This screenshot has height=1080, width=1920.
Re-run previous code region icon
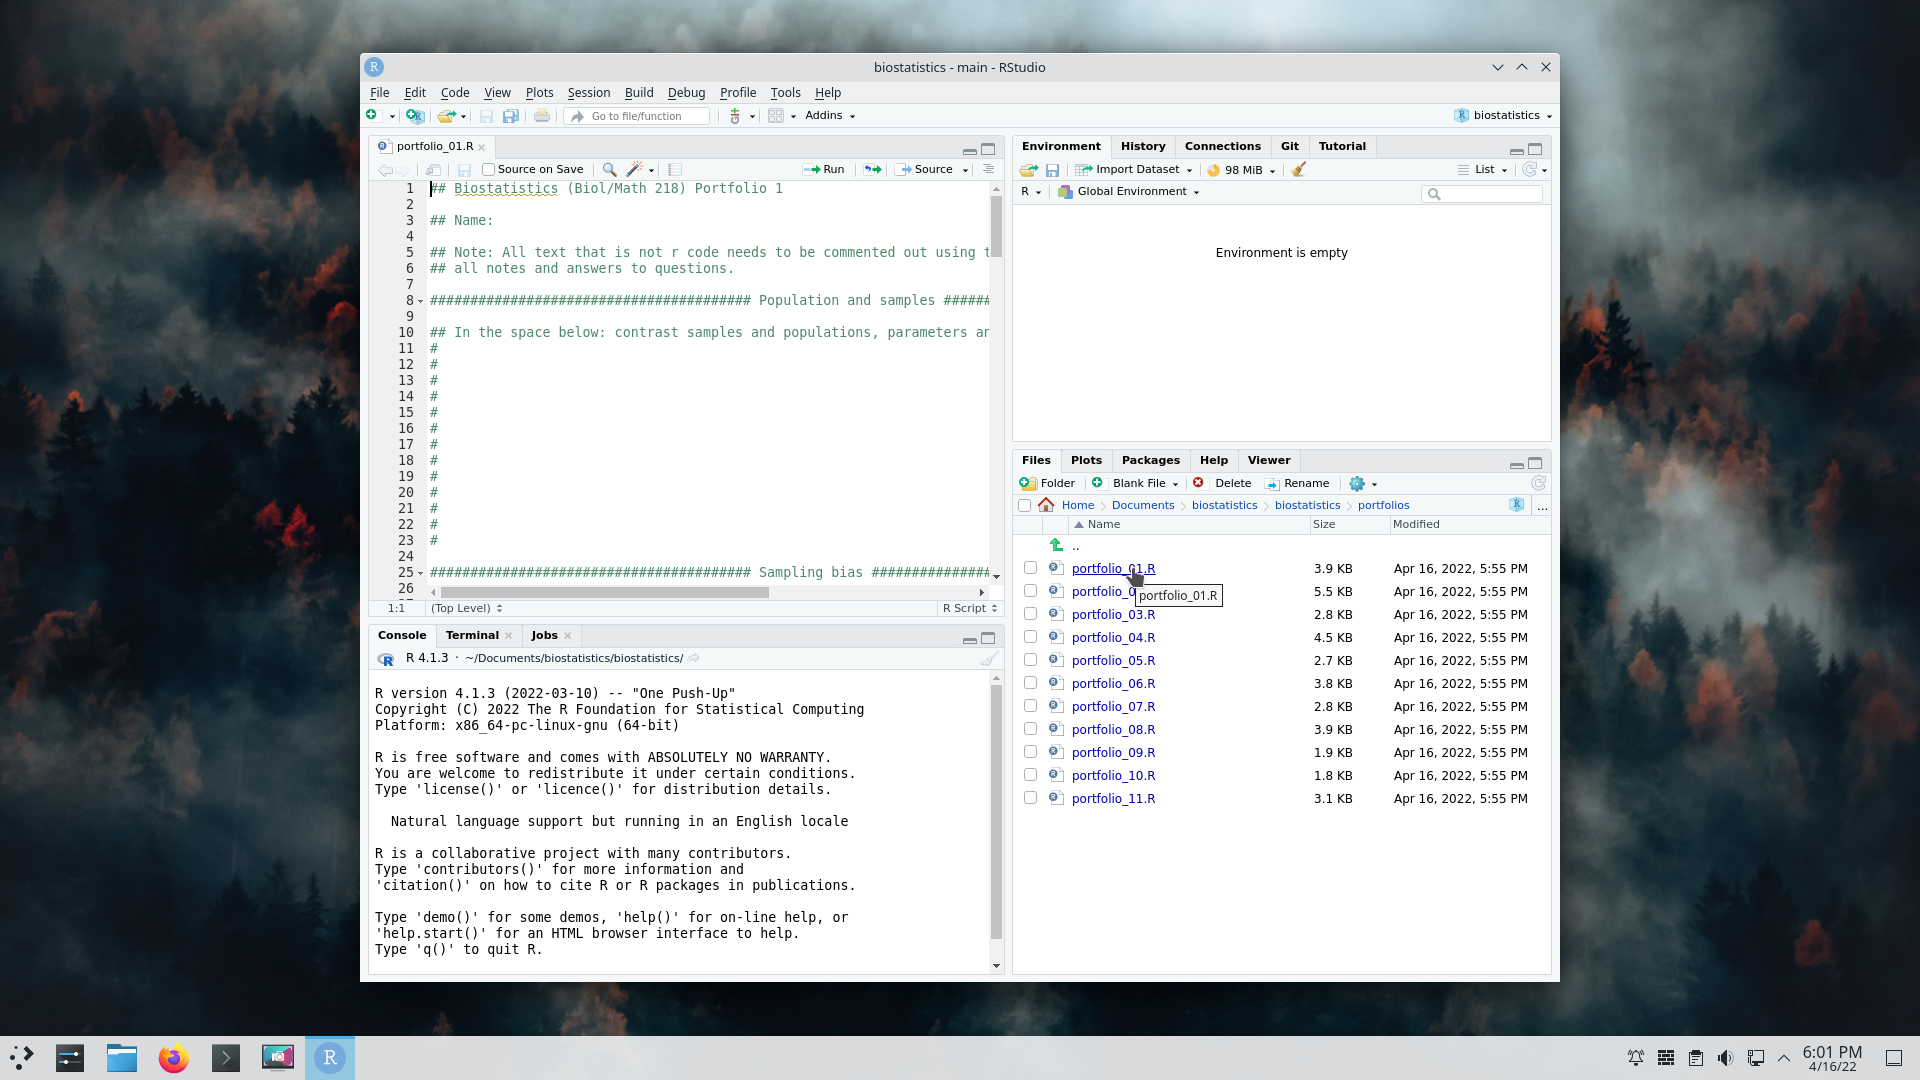click(x=873, y=170)
